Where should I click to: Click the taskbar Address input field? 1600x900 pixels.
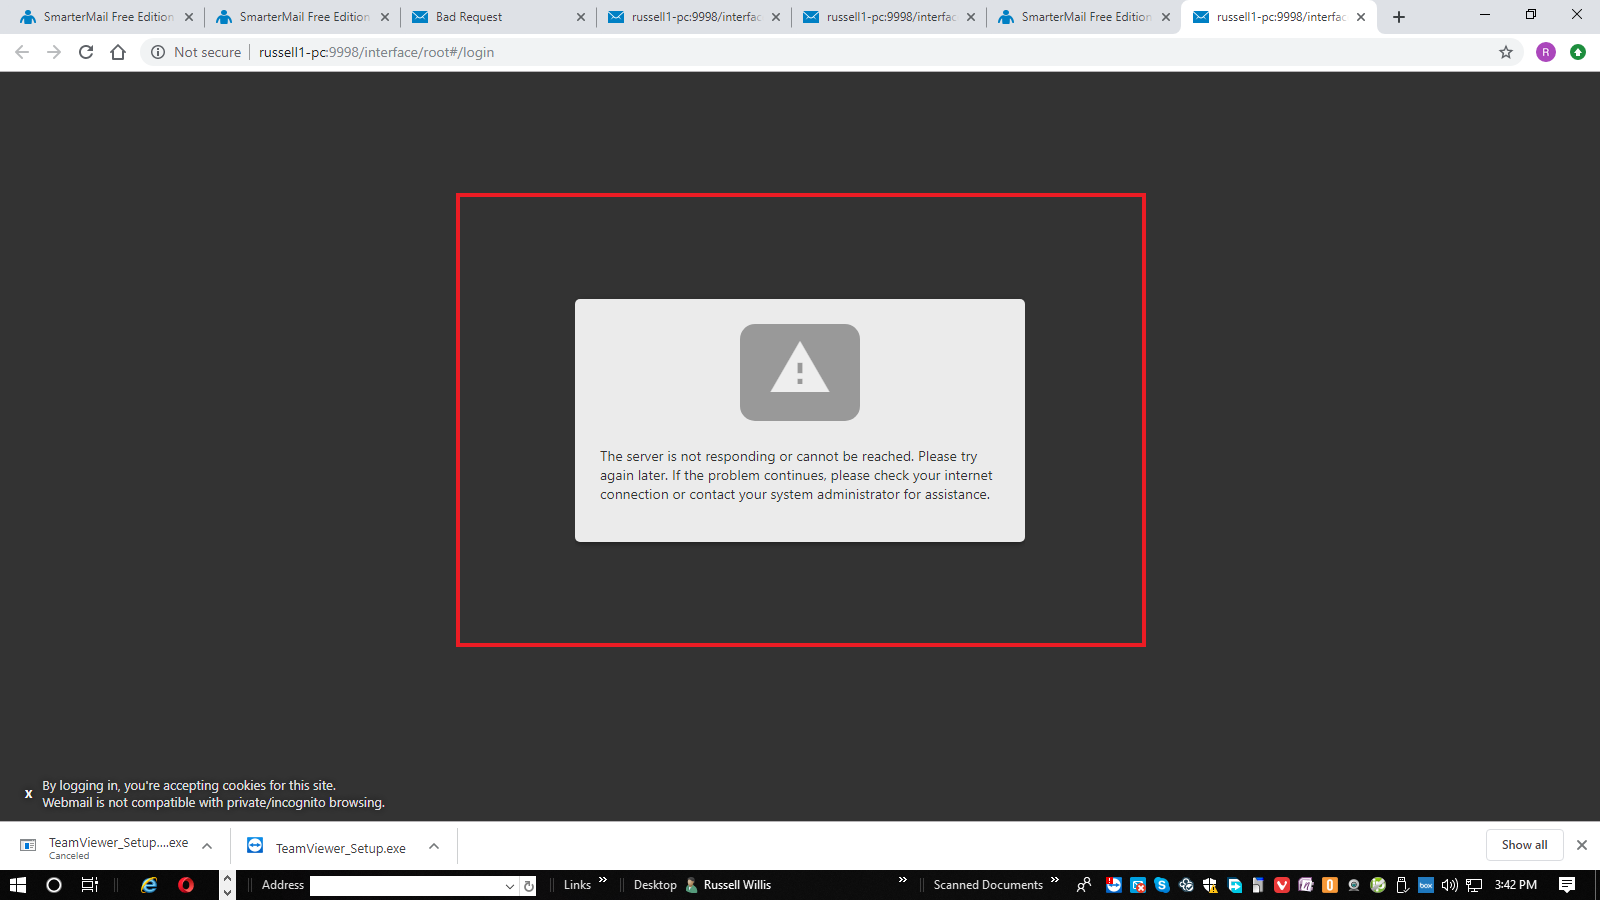coord(405,886)
